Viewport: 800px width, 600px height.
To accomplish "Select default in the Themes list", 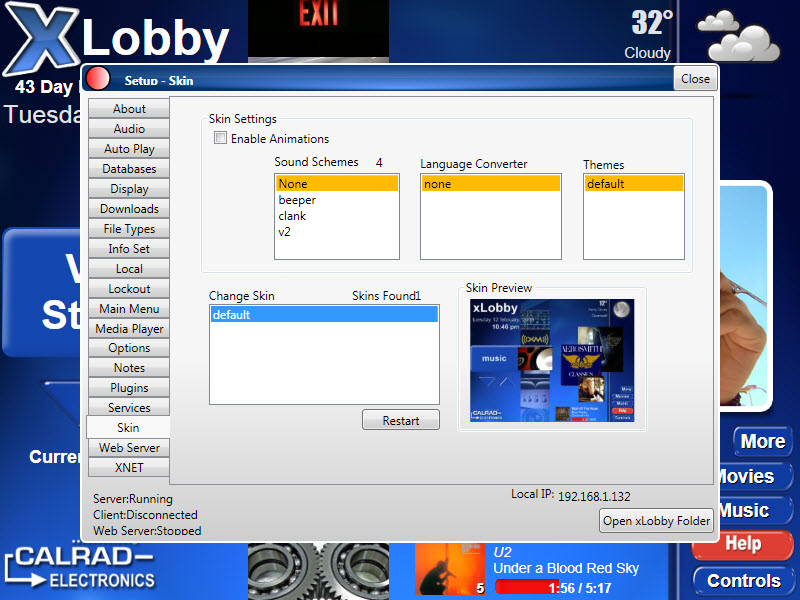I will pos(634,184).
